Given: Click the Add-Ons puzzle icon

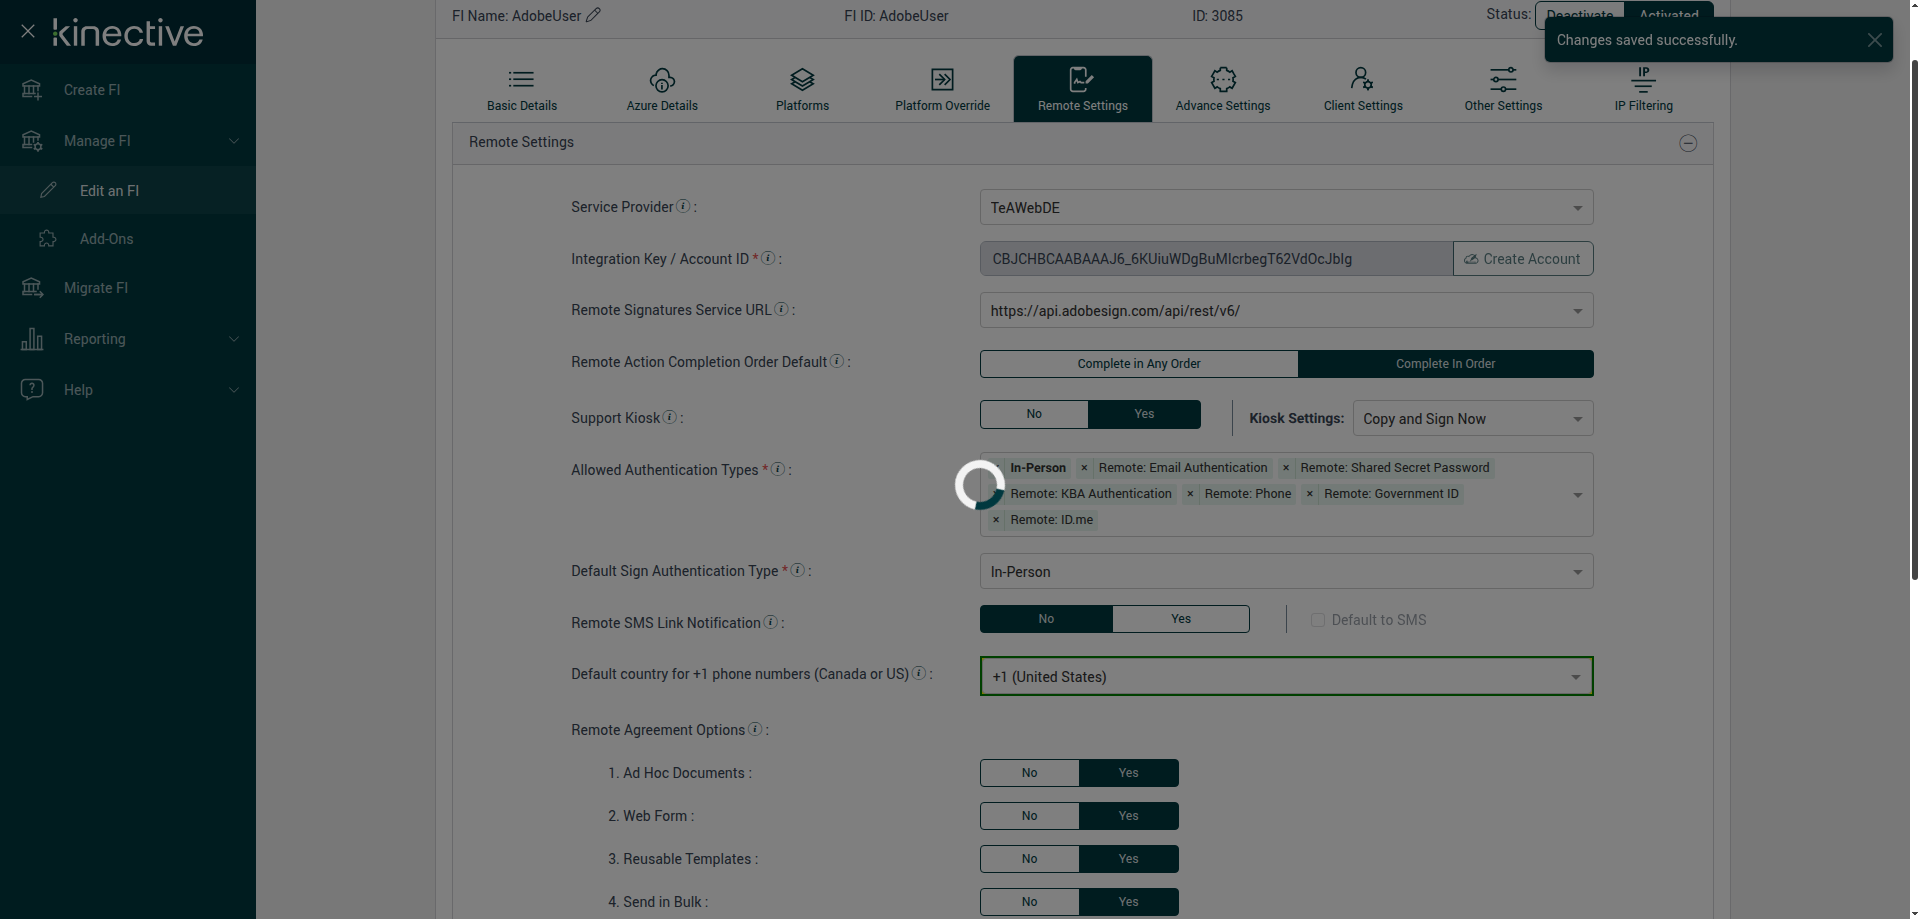Looking at the screenshot, I should coord(48,239).
